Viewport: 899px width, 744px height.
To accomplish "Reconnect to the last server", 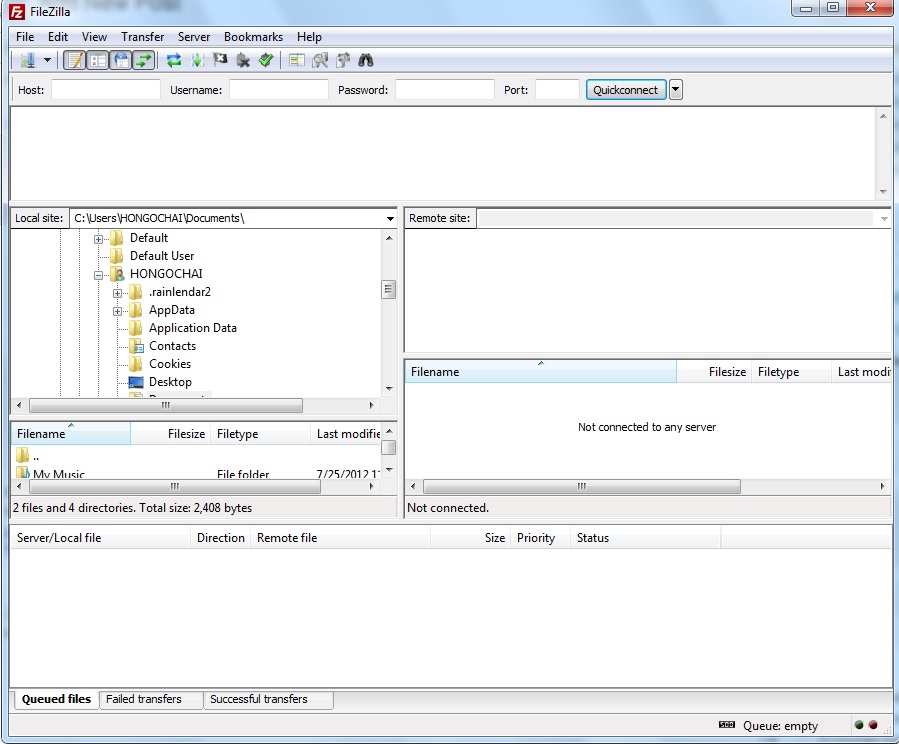I will (x=266, y=60).
